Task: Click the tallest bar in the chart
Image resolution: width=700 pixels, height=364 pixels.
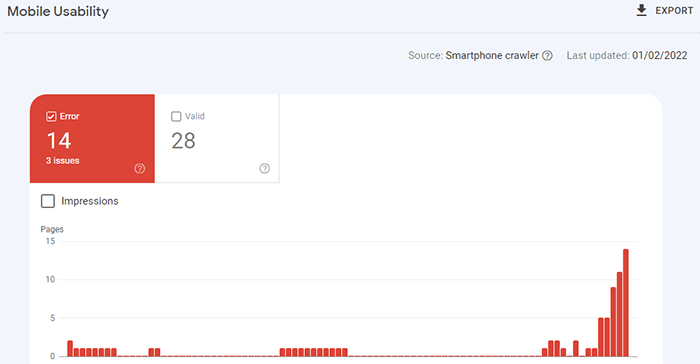Action: click(x=626, y=303)
